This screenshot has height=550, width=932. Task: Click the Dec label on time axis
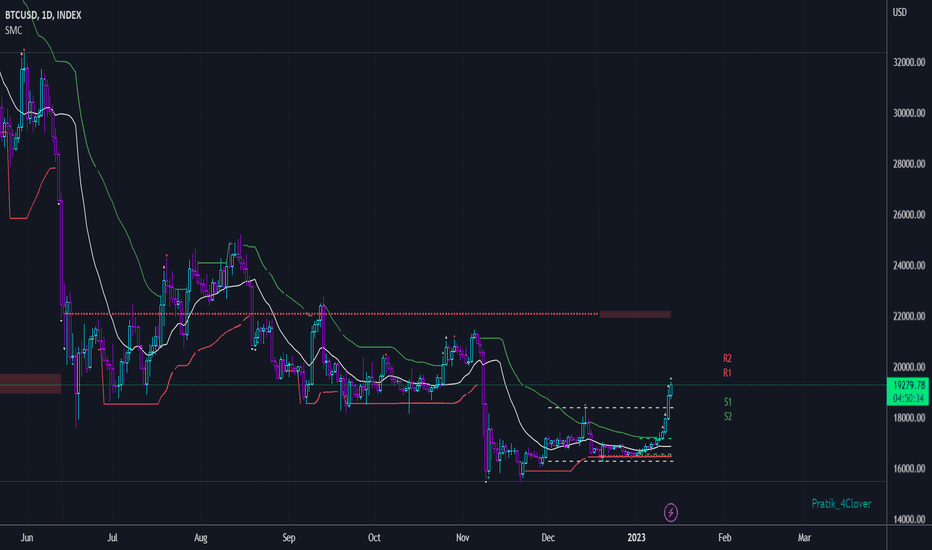click(548, 538)
